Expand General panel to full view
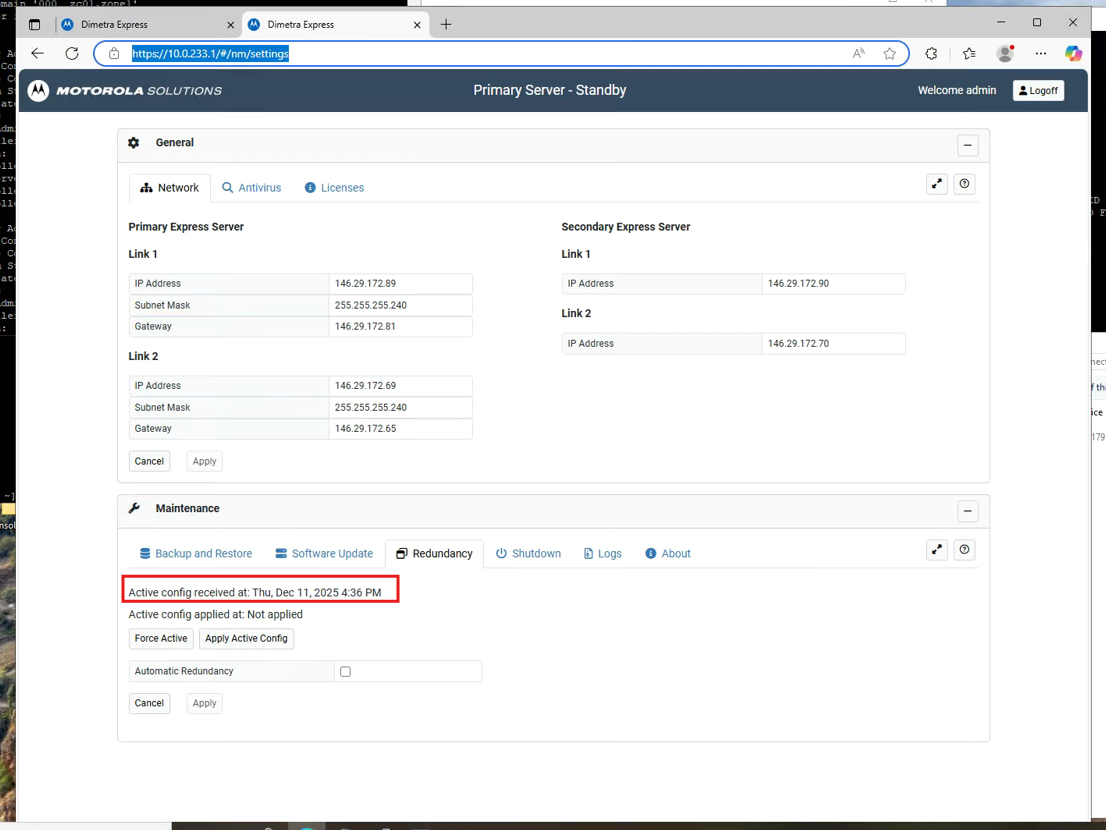The width and height of the screenshot is (1106, 830). click(x=937, y=184)
